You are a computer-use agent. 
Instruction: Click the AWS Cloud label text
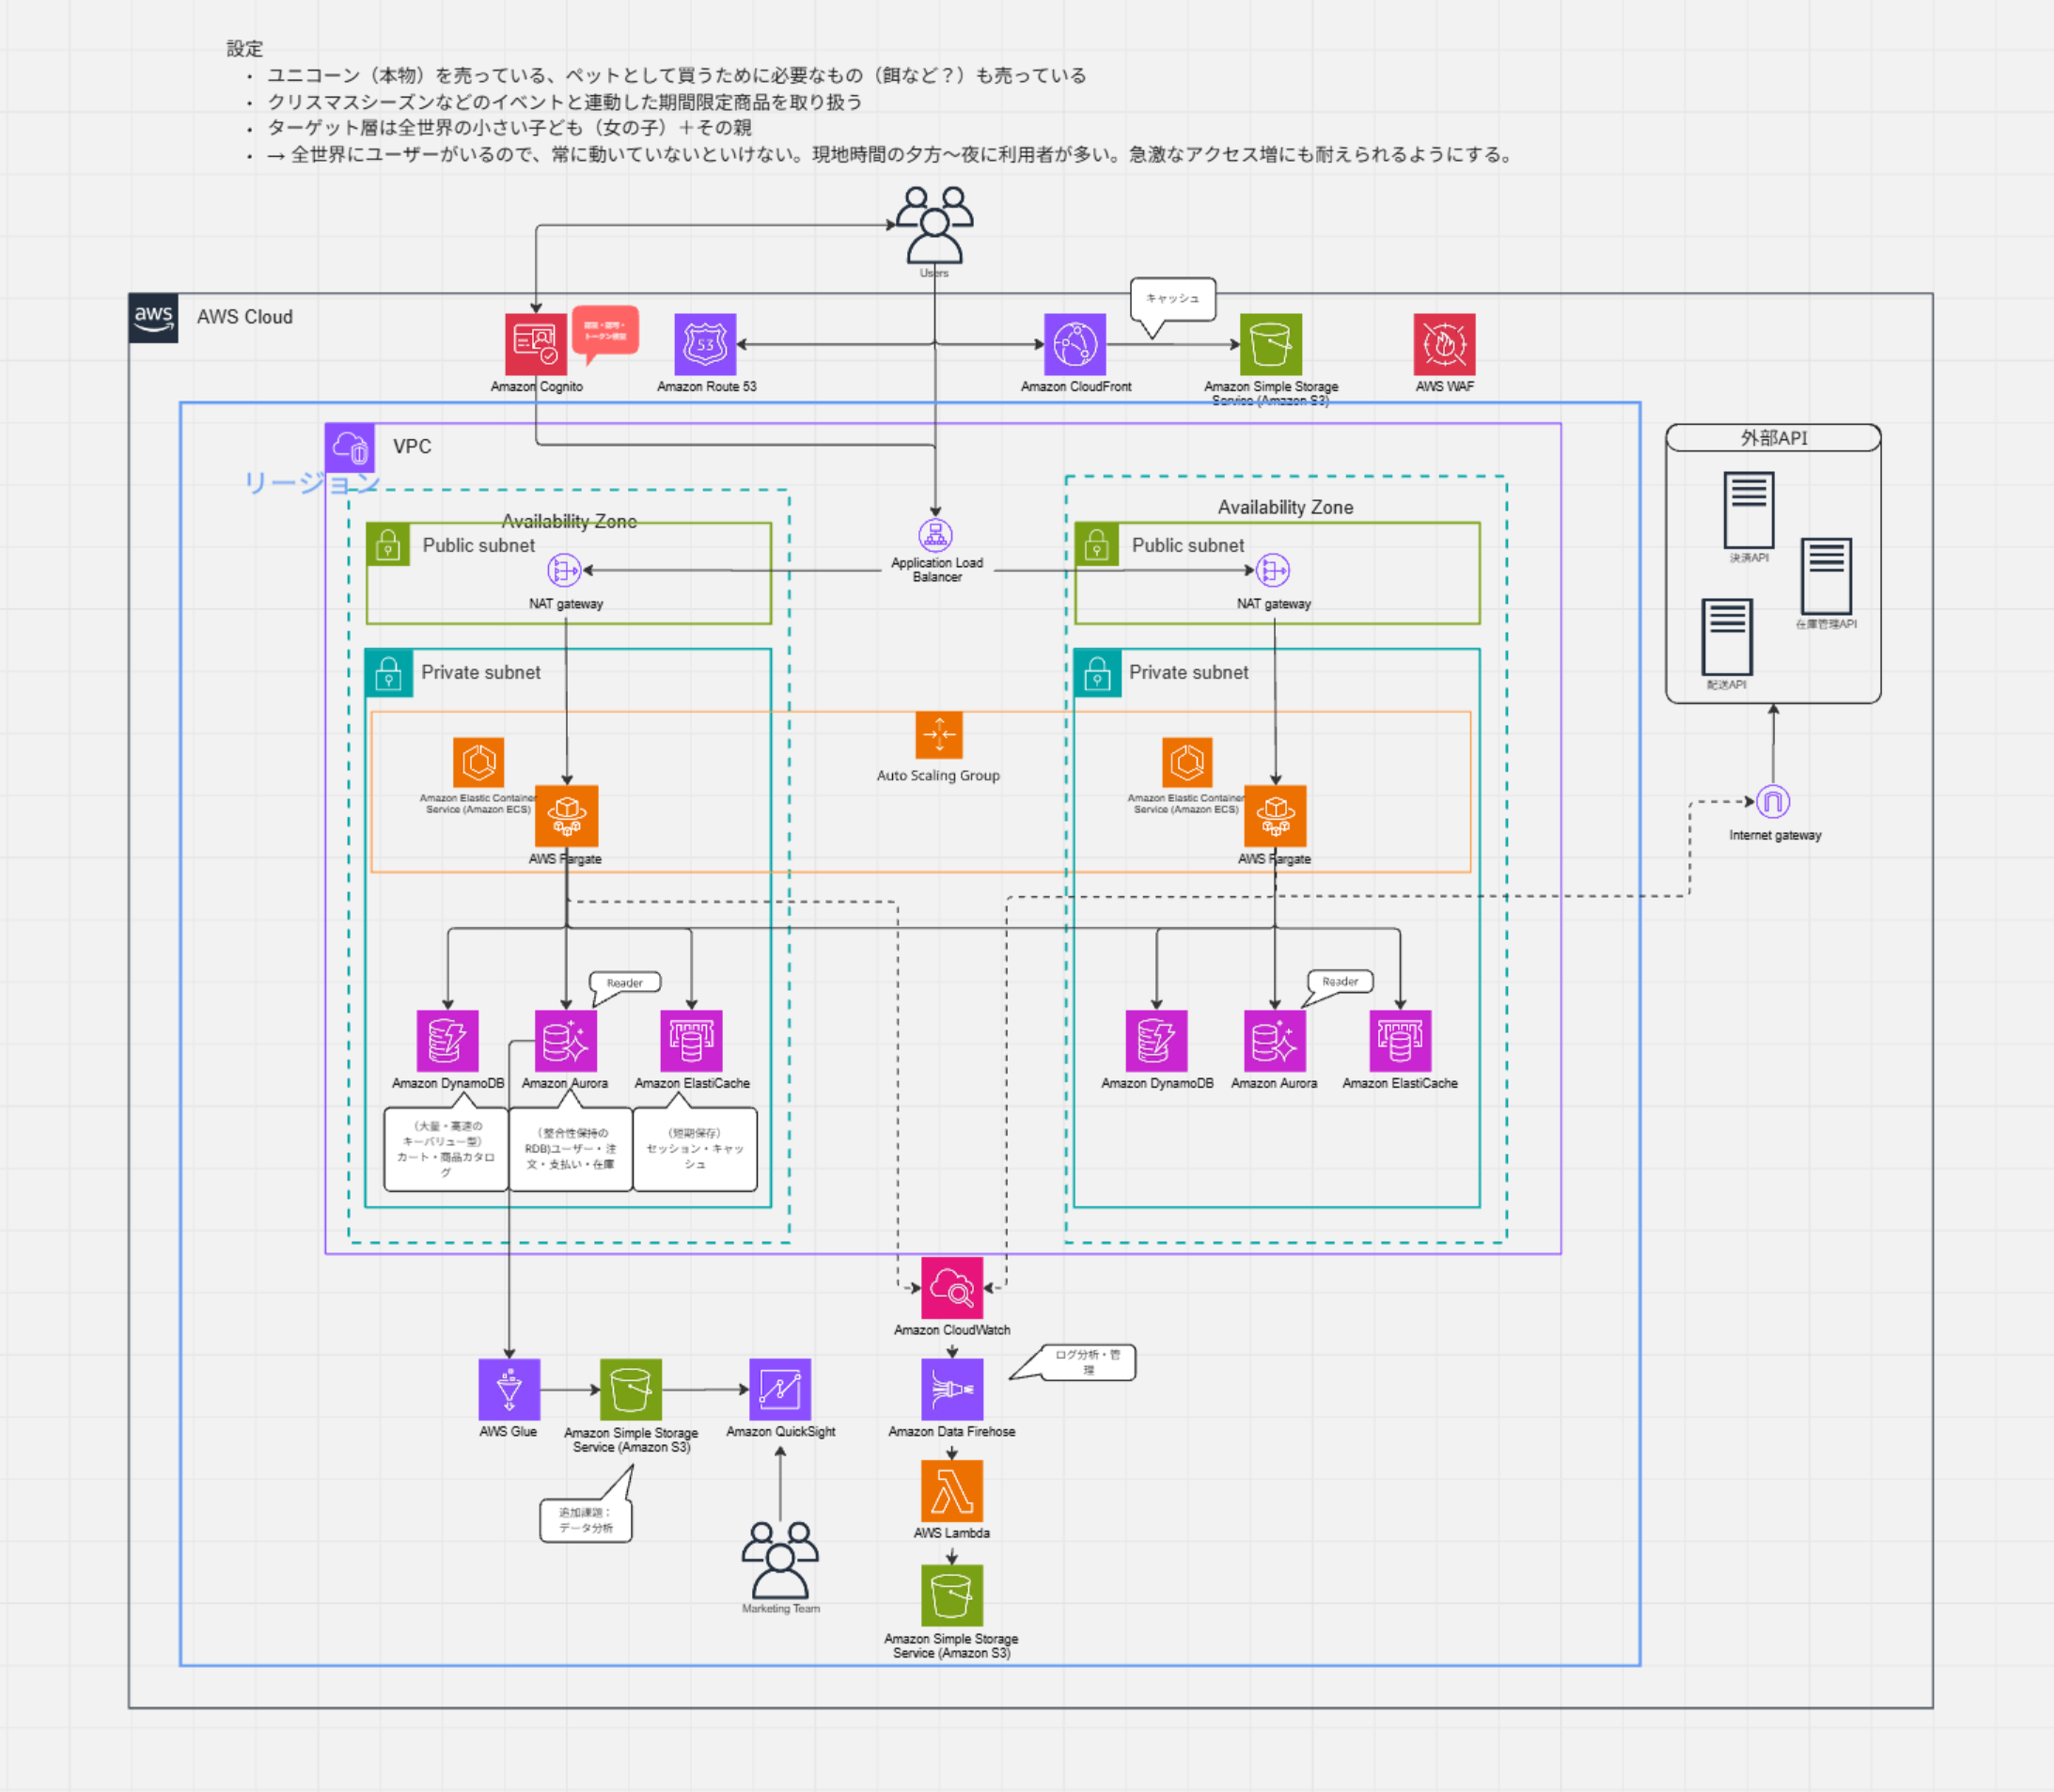pyautogui.click(x=245, y=317)
